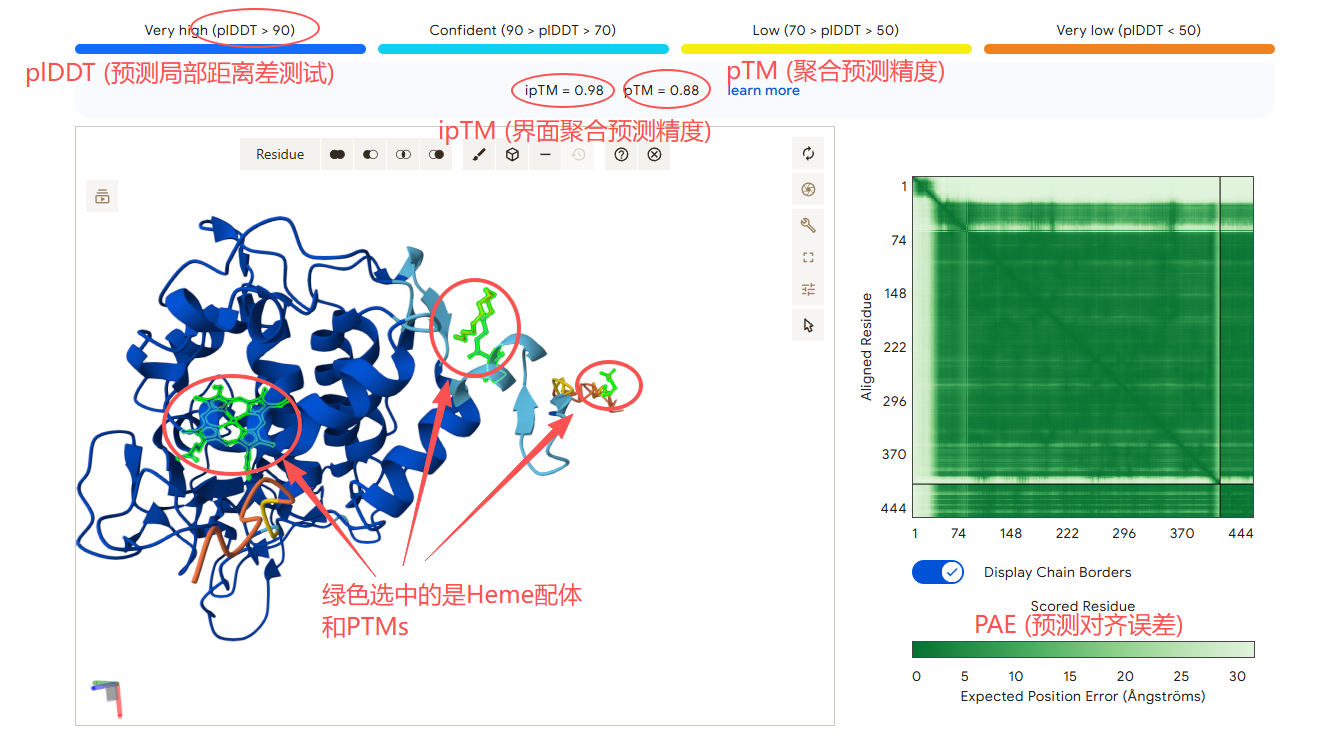
Task: Click the set selection icon
Action: 436,155
